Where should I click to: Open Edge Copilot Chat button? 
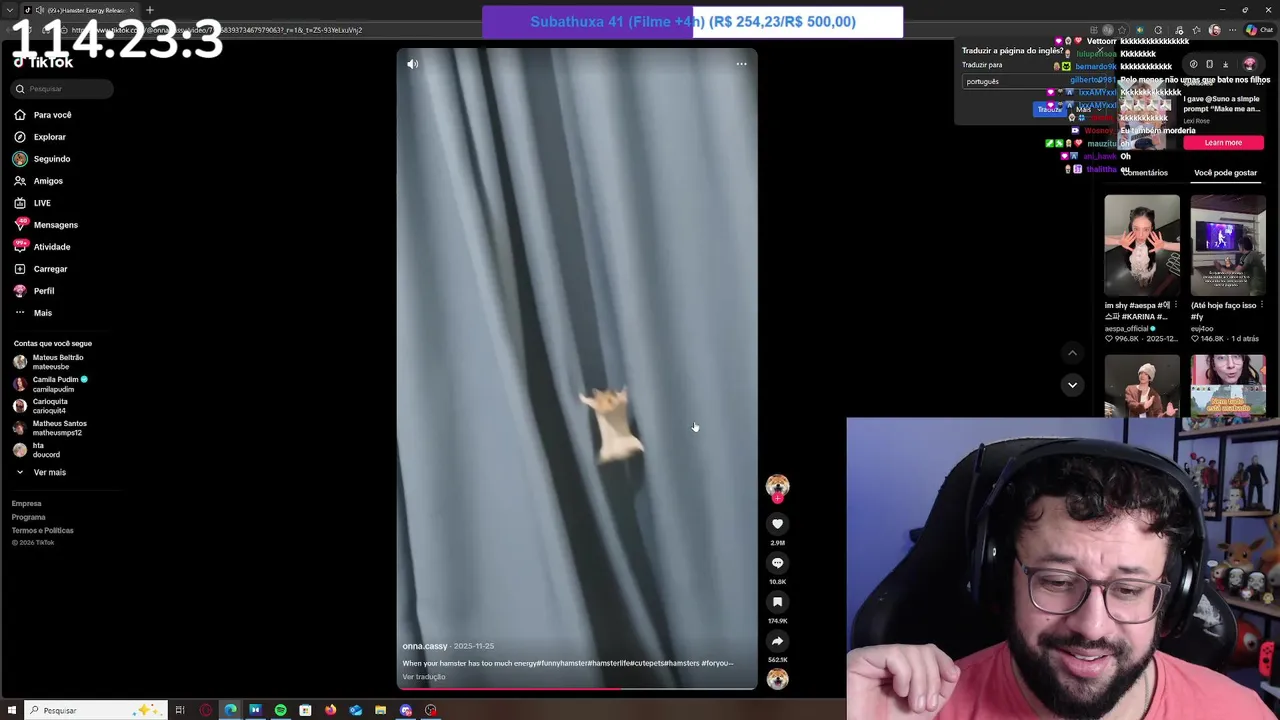[x=1259, y=30]
